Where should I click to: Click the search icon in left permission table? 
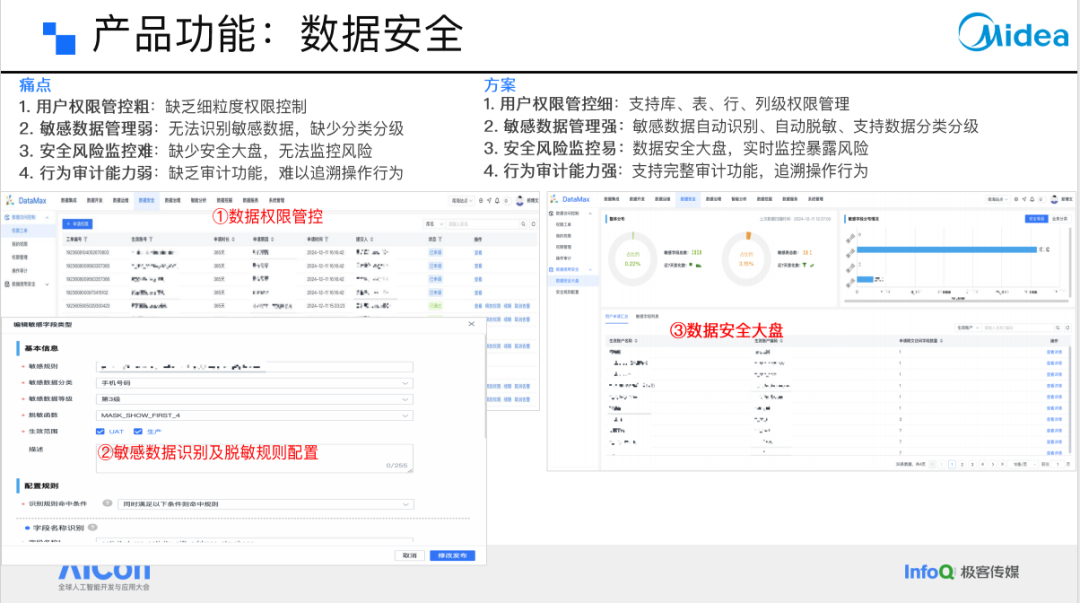tap(523, 224)
